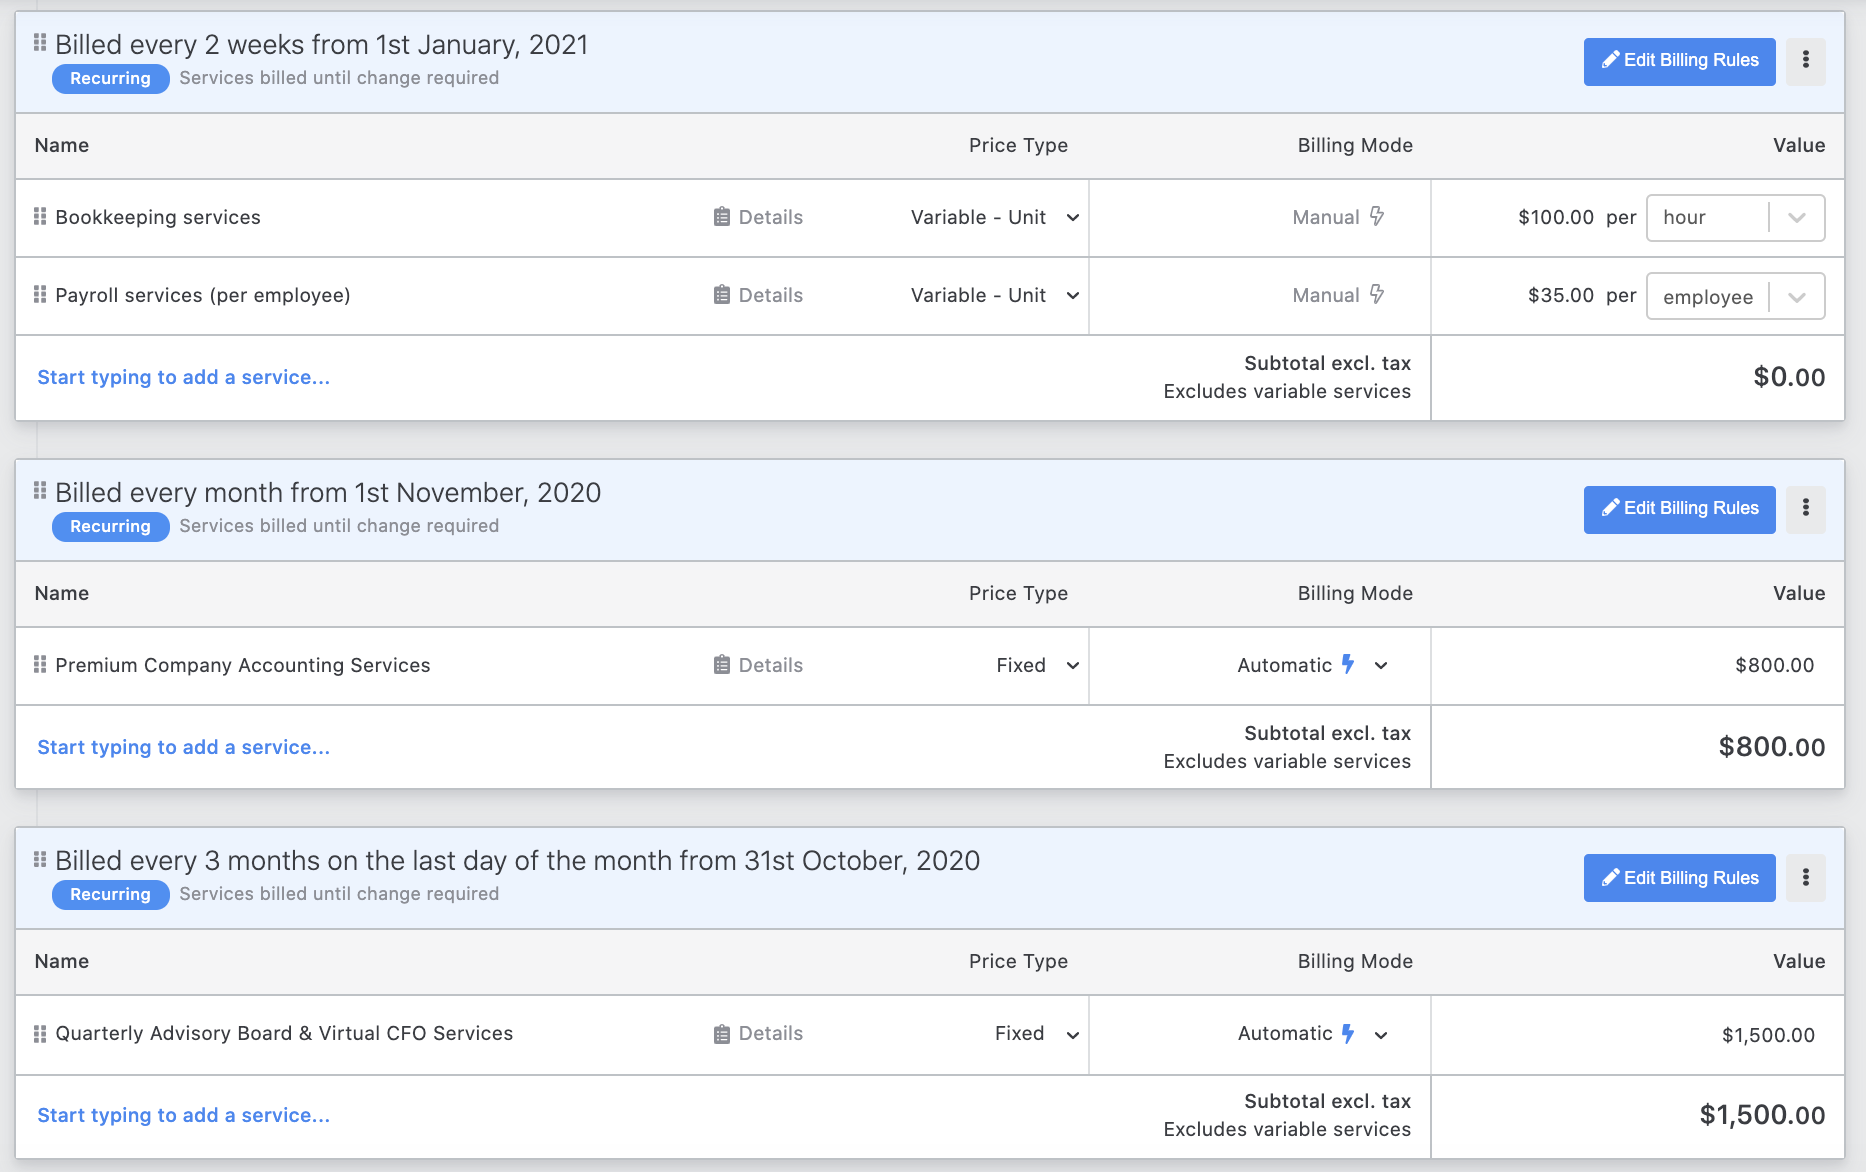Click Manual billing mode for Payroll services

1337,295
